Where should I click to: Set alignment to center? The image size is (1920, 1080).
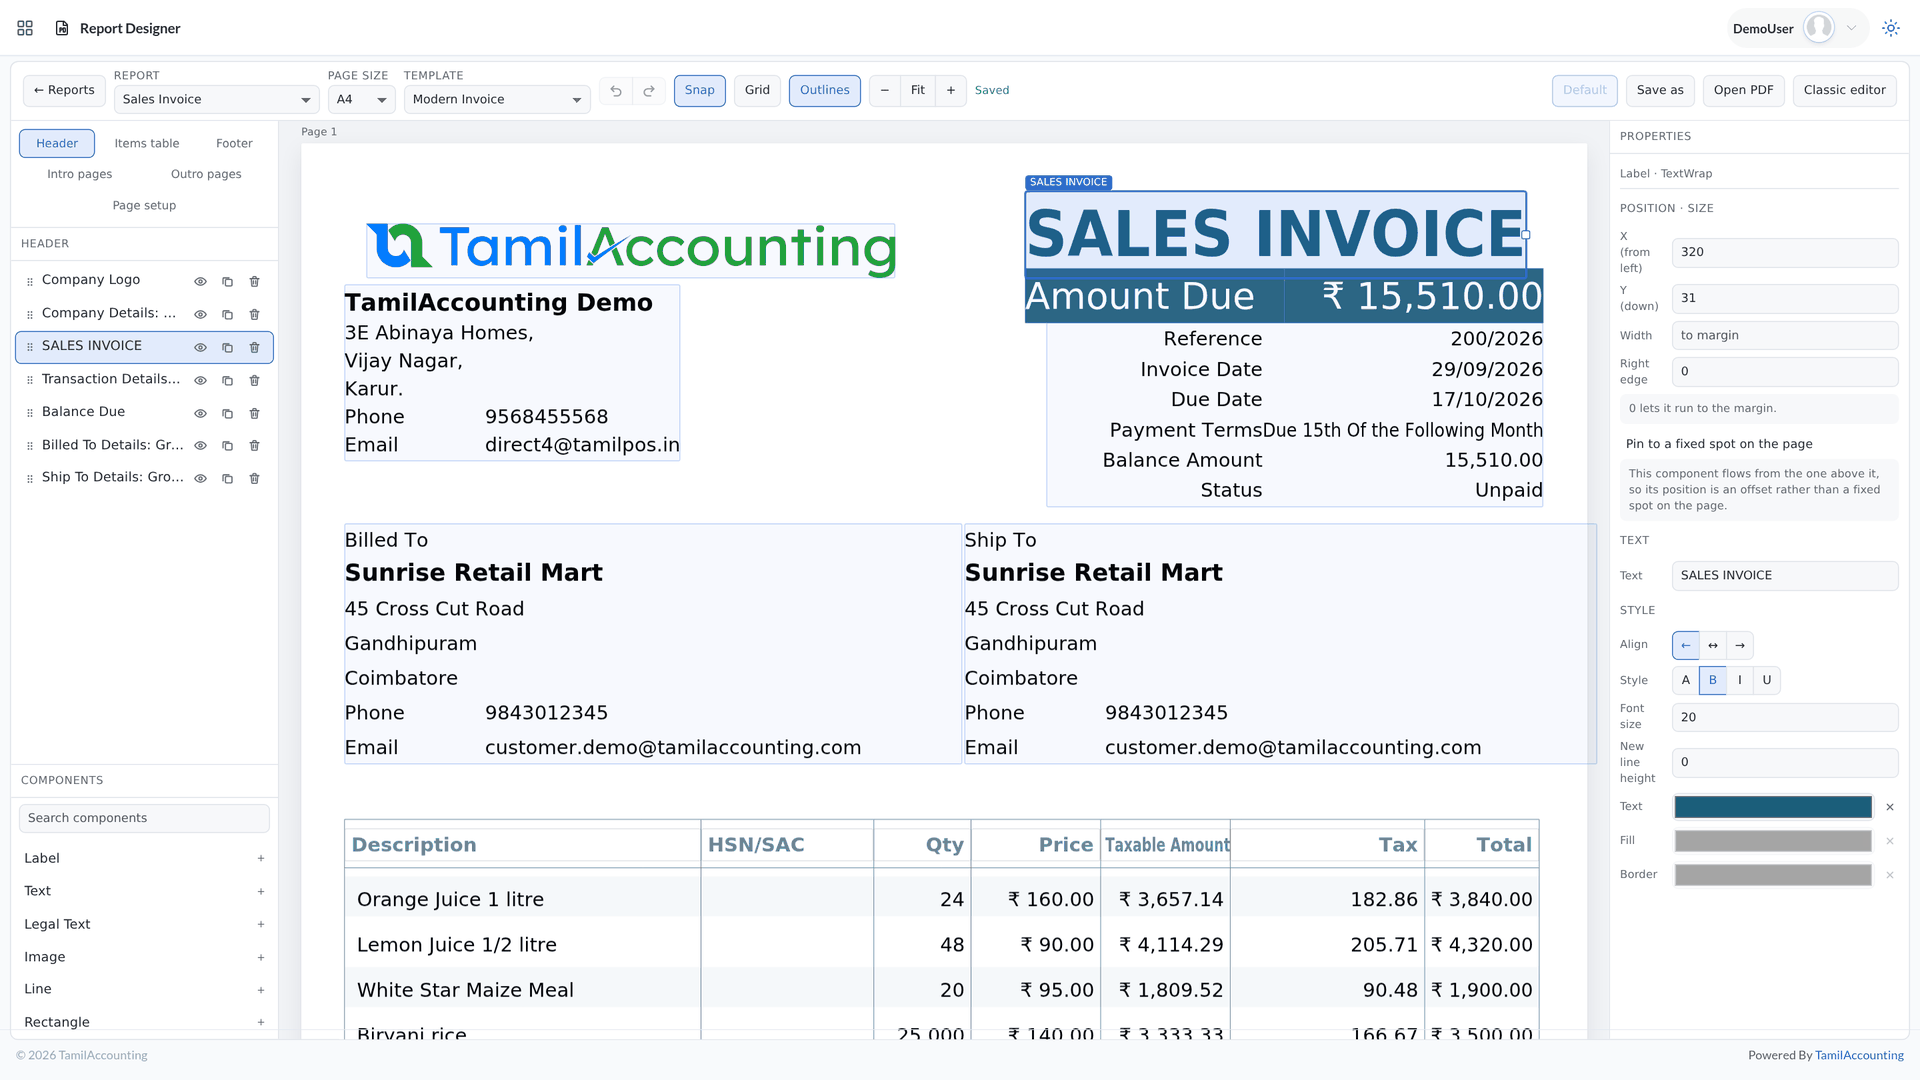click(x=1713, y=646)
